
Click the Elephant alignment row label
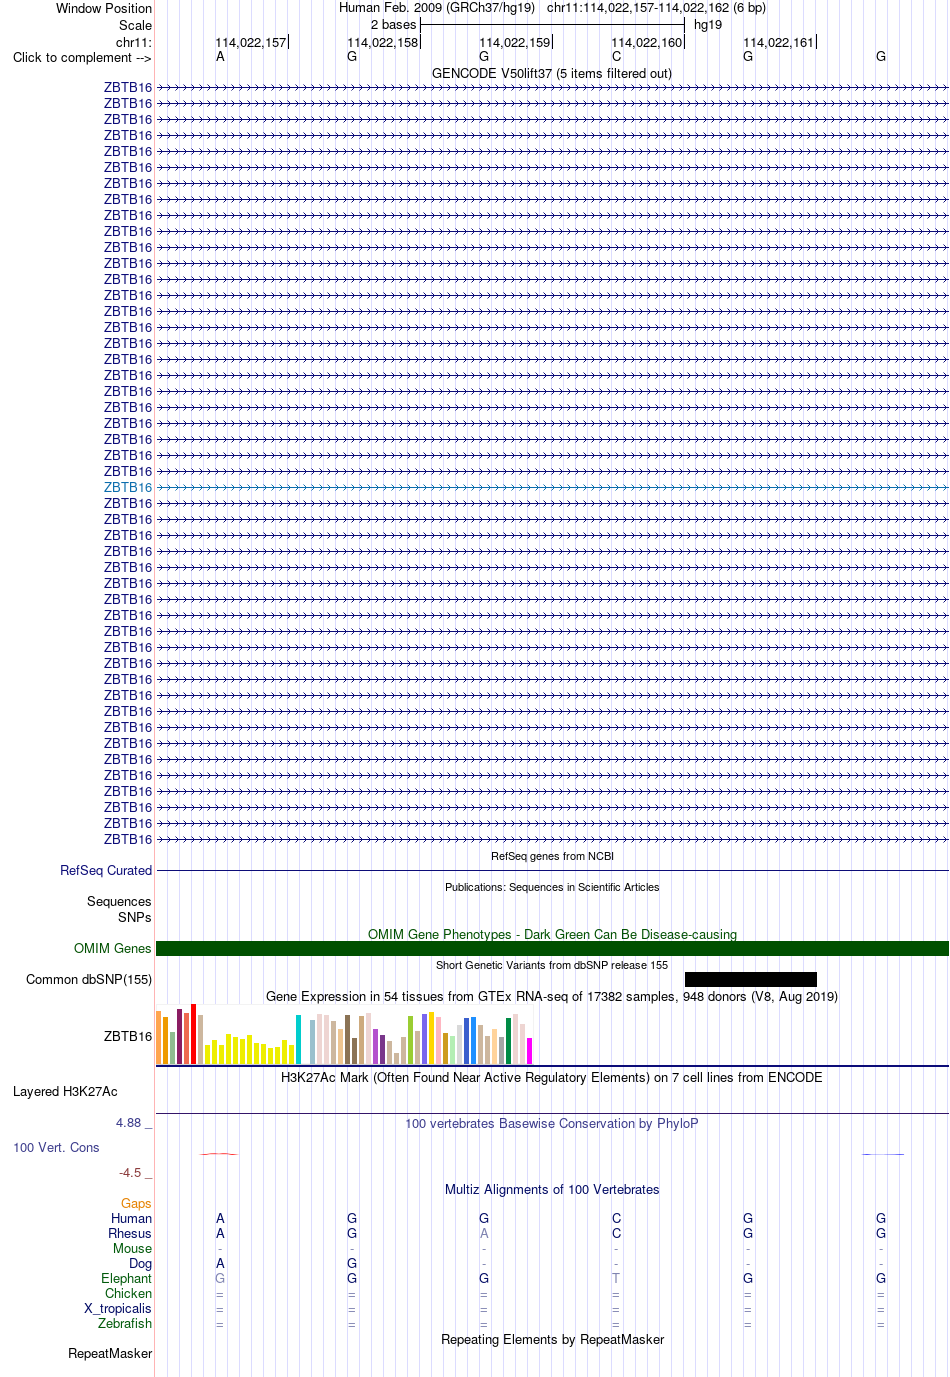(x=126, y=1278)
